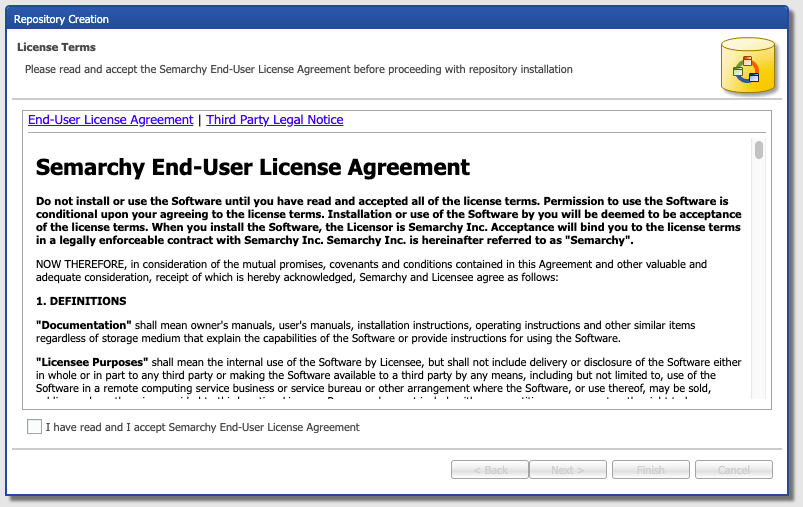Click the repository database icon
The width and height of the screenshot is (803, 507).
click(746, 66)
